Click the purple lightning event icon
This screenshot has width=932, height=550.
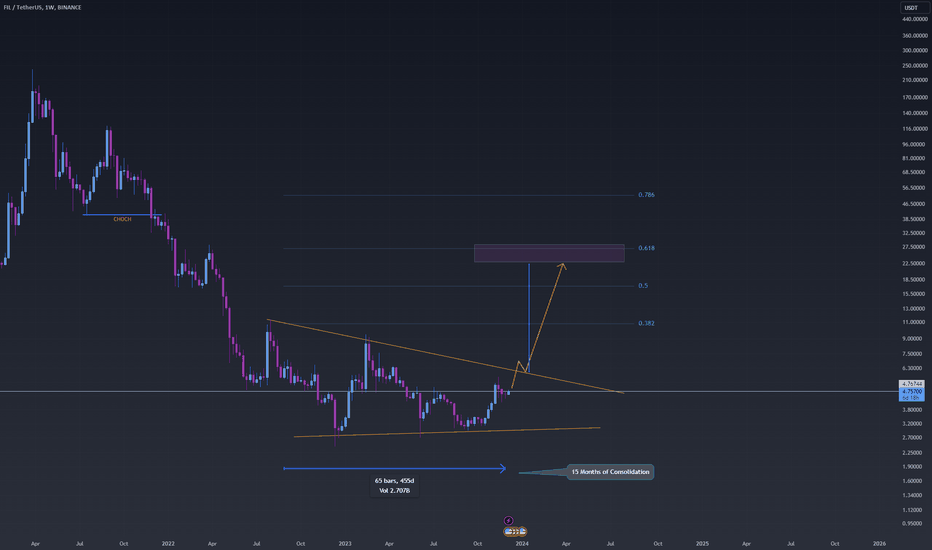pos(508,520)
